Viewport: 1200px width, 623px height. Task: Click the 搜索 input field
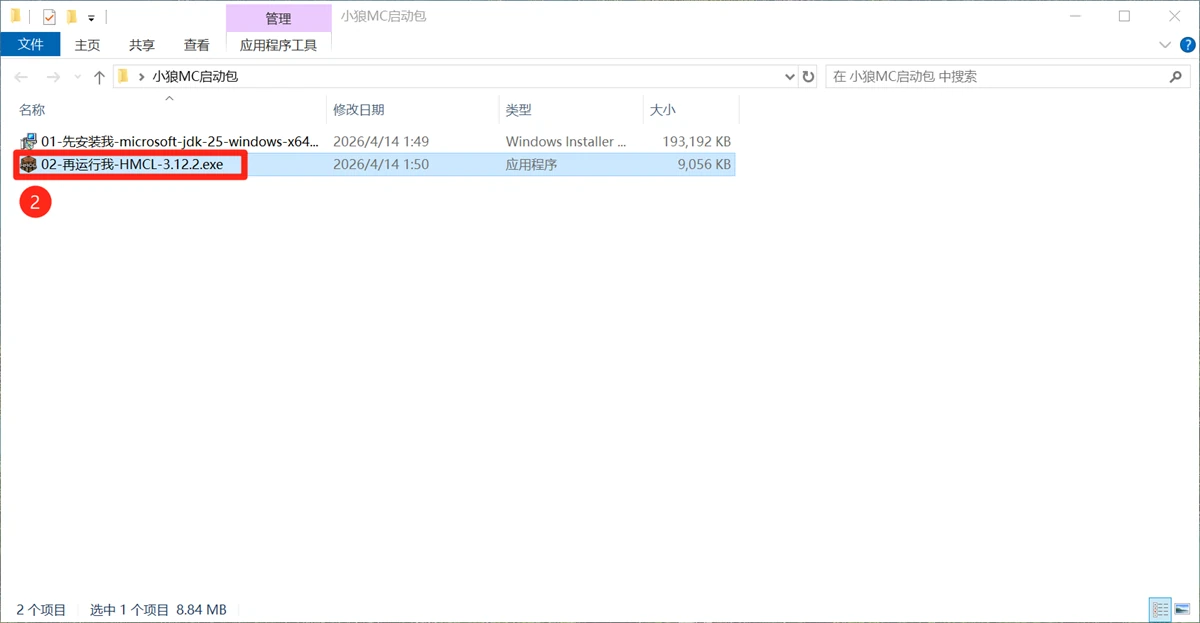pos(995,77)
